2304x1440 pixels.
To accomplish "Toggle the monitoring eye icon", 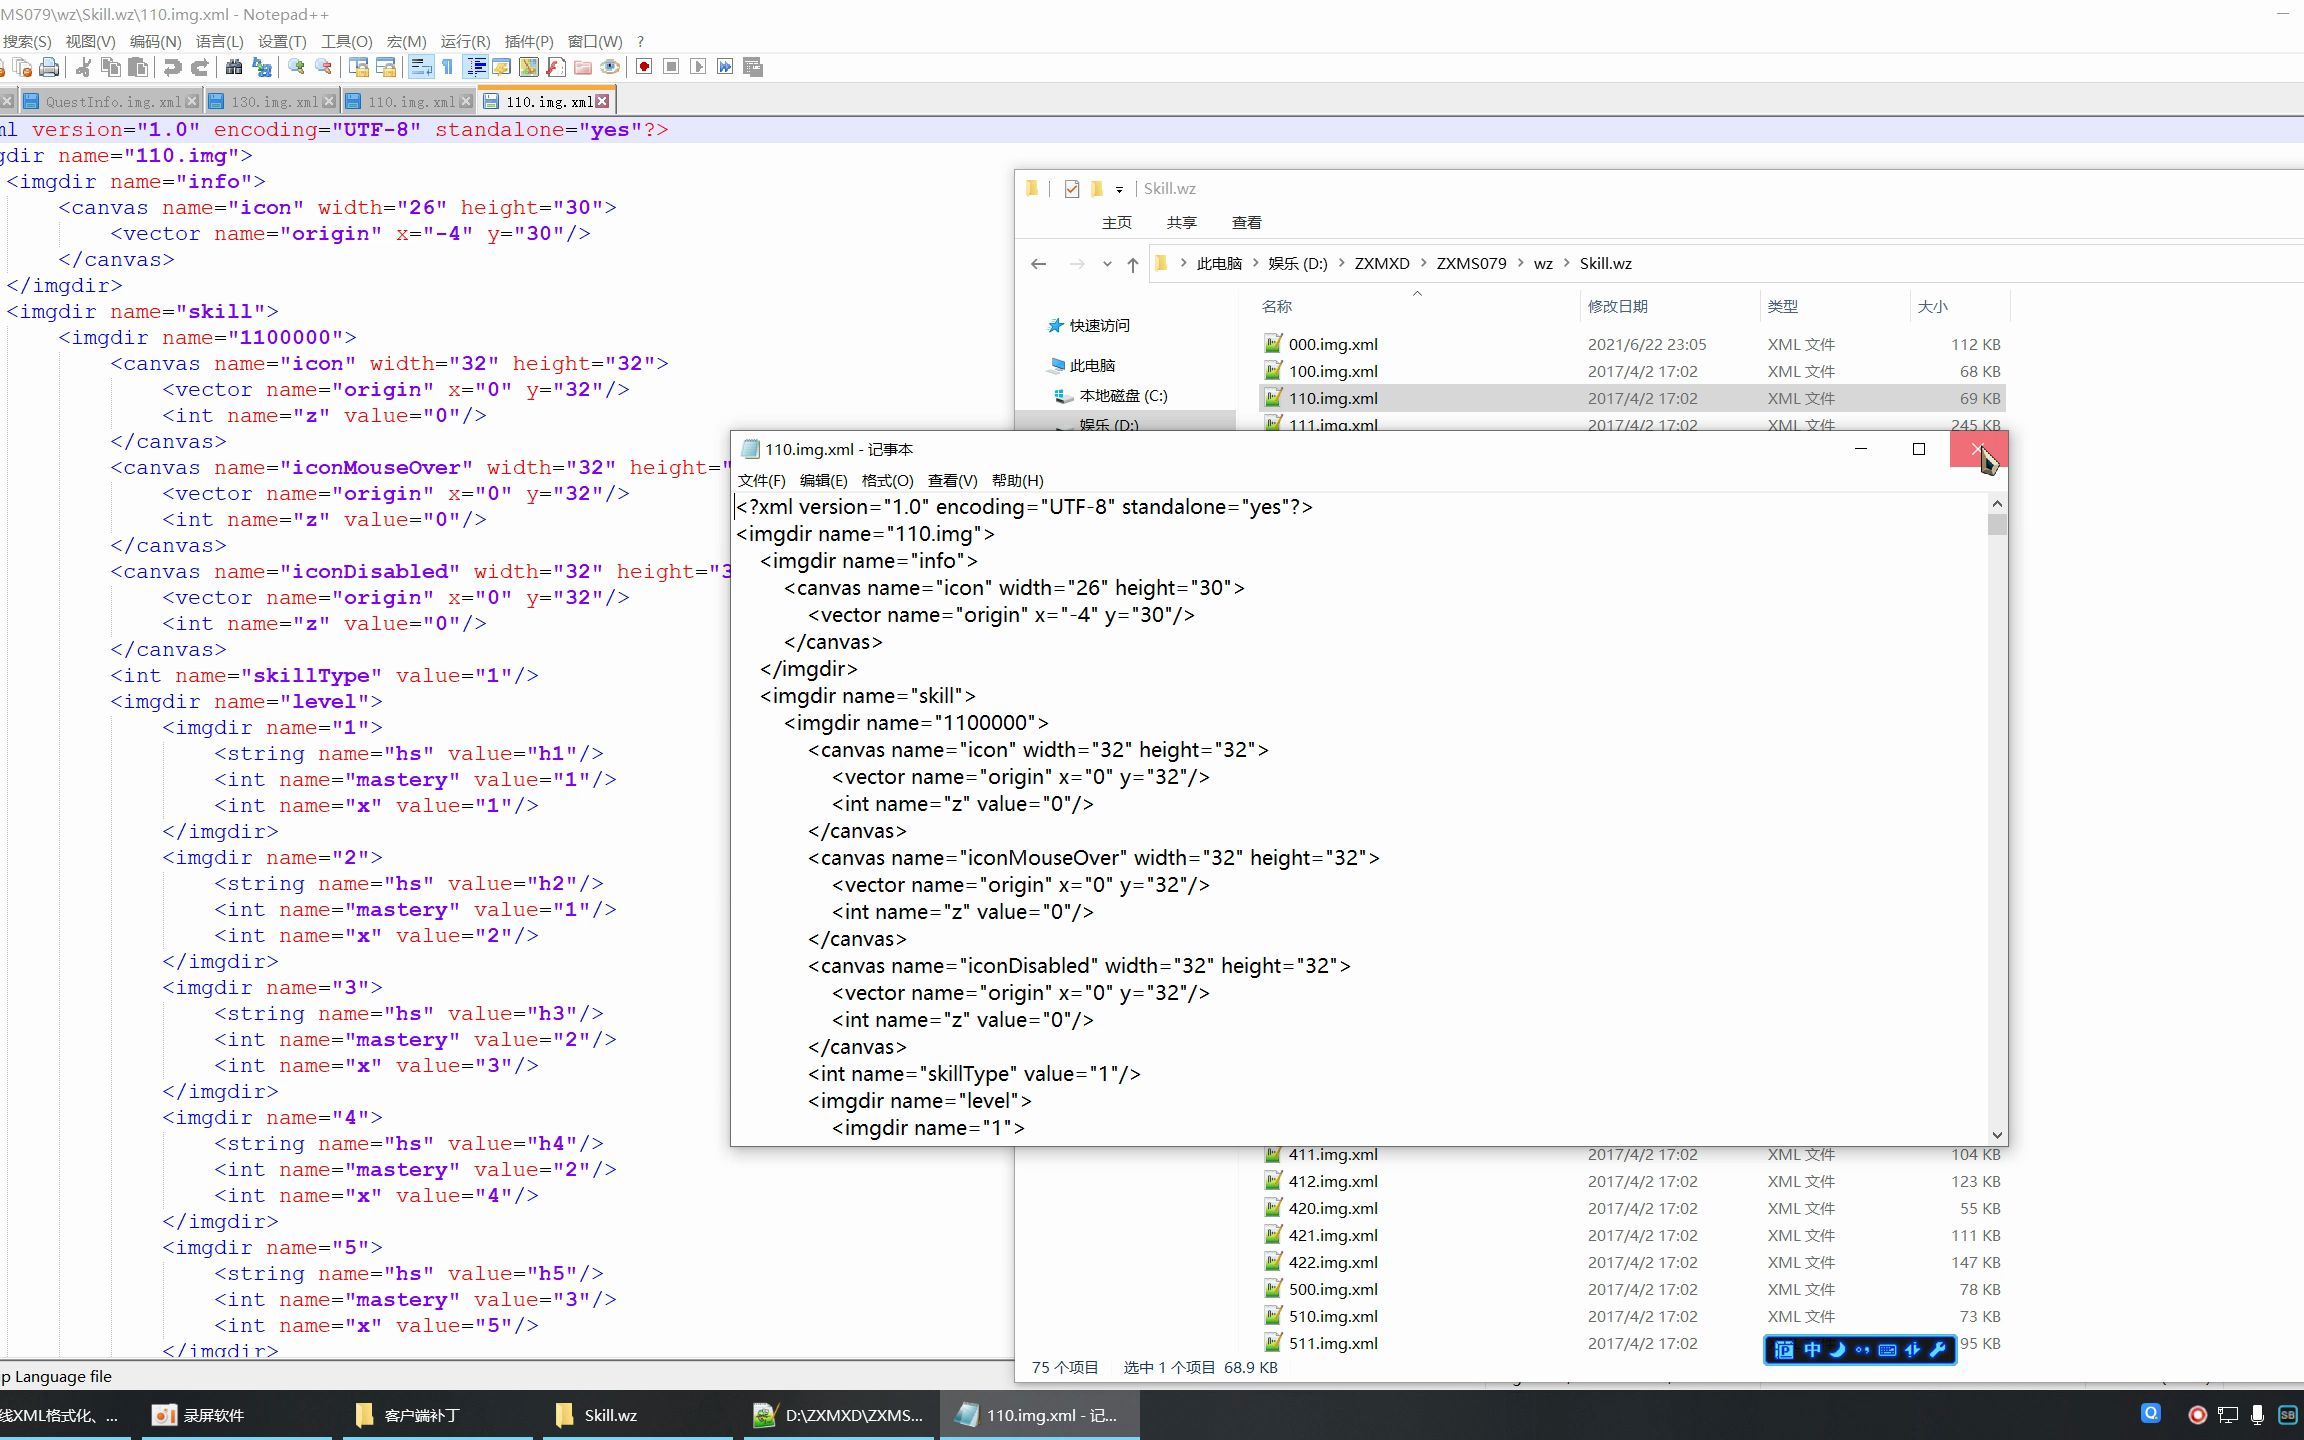I will [610, 67].
